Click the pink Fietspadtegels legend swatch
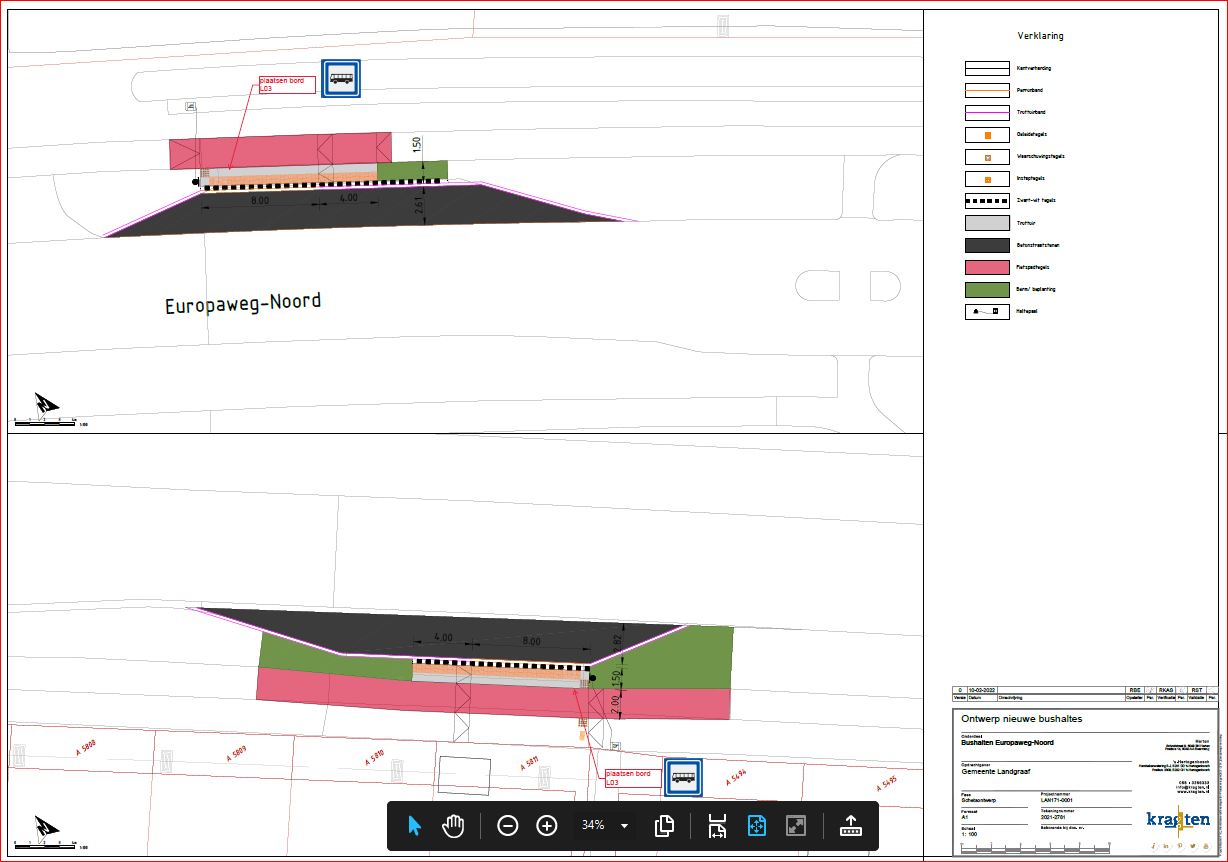The width and height of the screenshot is (1228, 862). (x=987, y=267)
